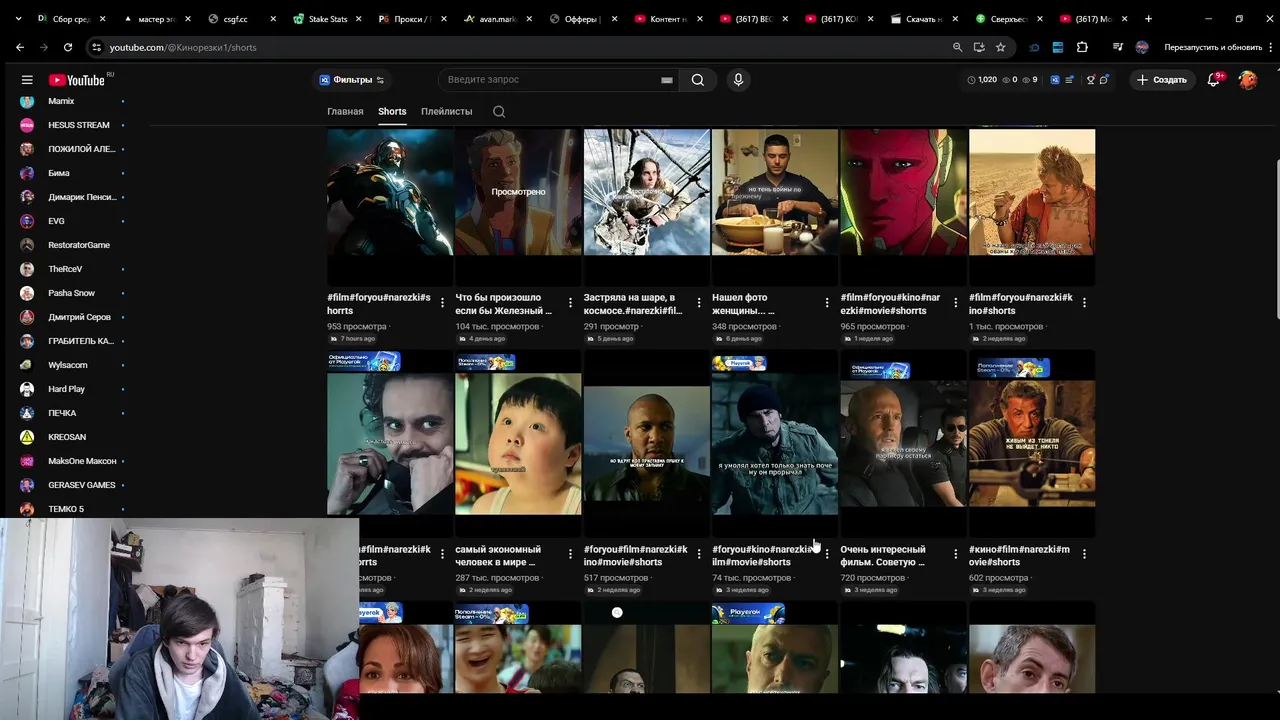The height and width of the screenshot is (720, 1280).
Task: Expand the browser tab search chevron
Action: [18, 18]
